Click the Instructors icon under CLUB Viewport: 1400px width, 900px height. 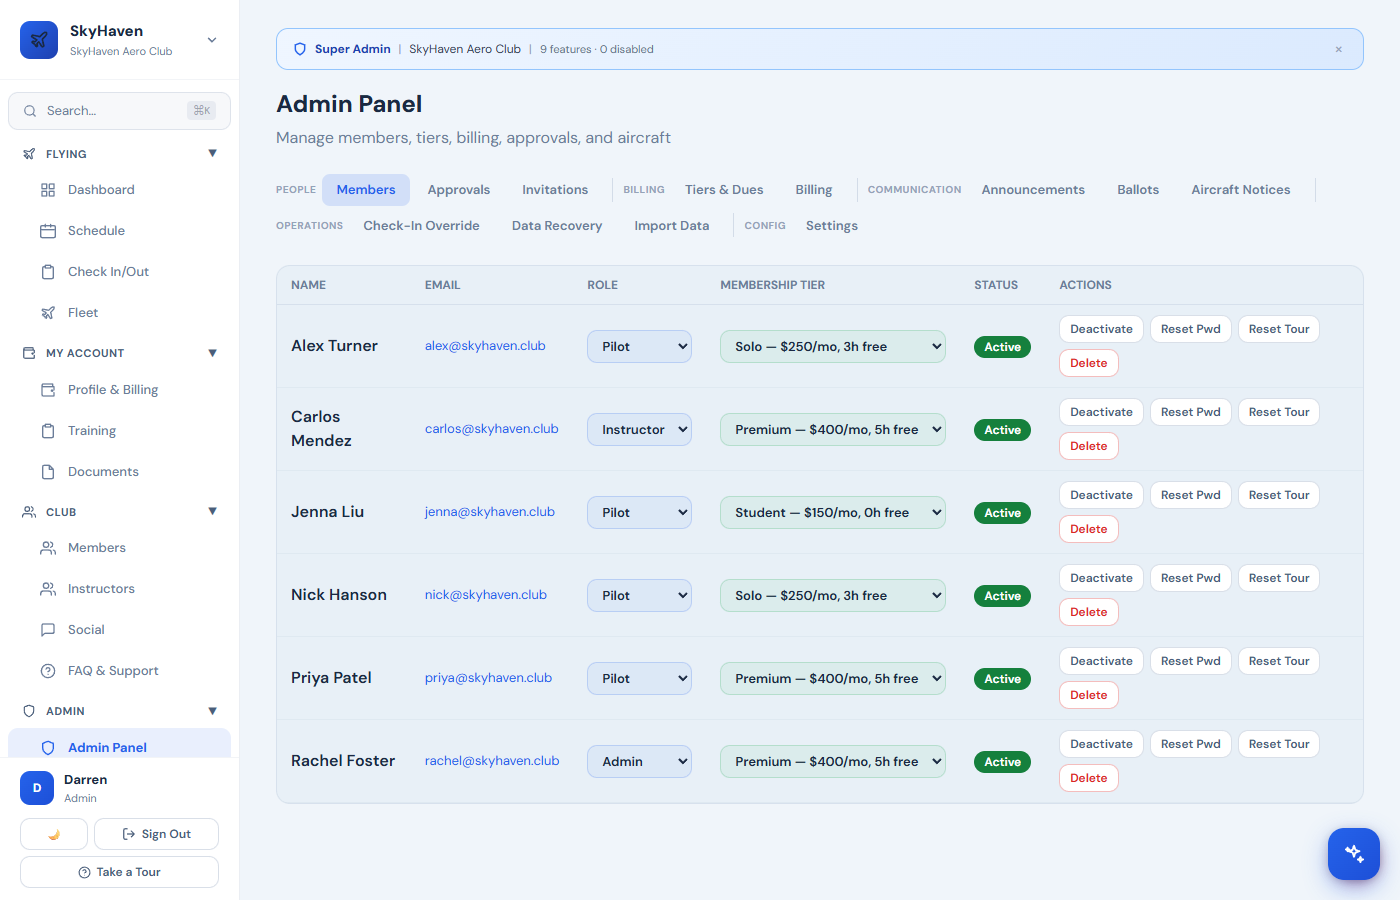47,588
